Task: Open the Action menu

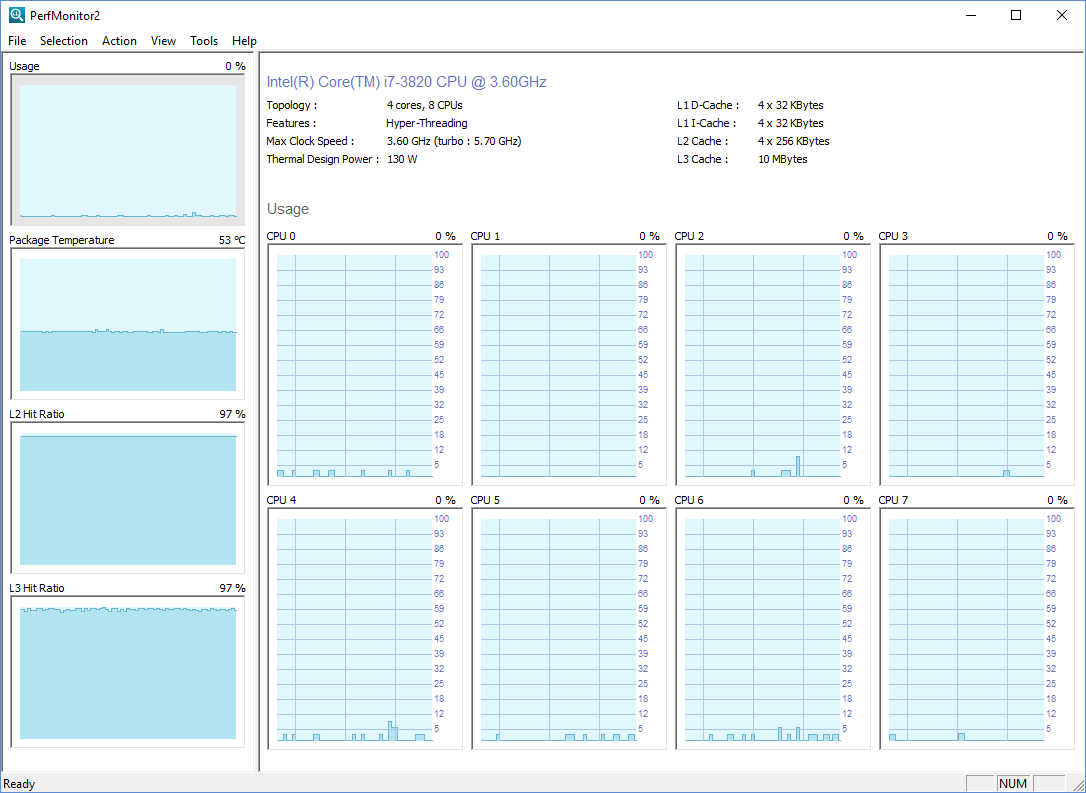Action: pyautogui.click(x=119, y=41)
